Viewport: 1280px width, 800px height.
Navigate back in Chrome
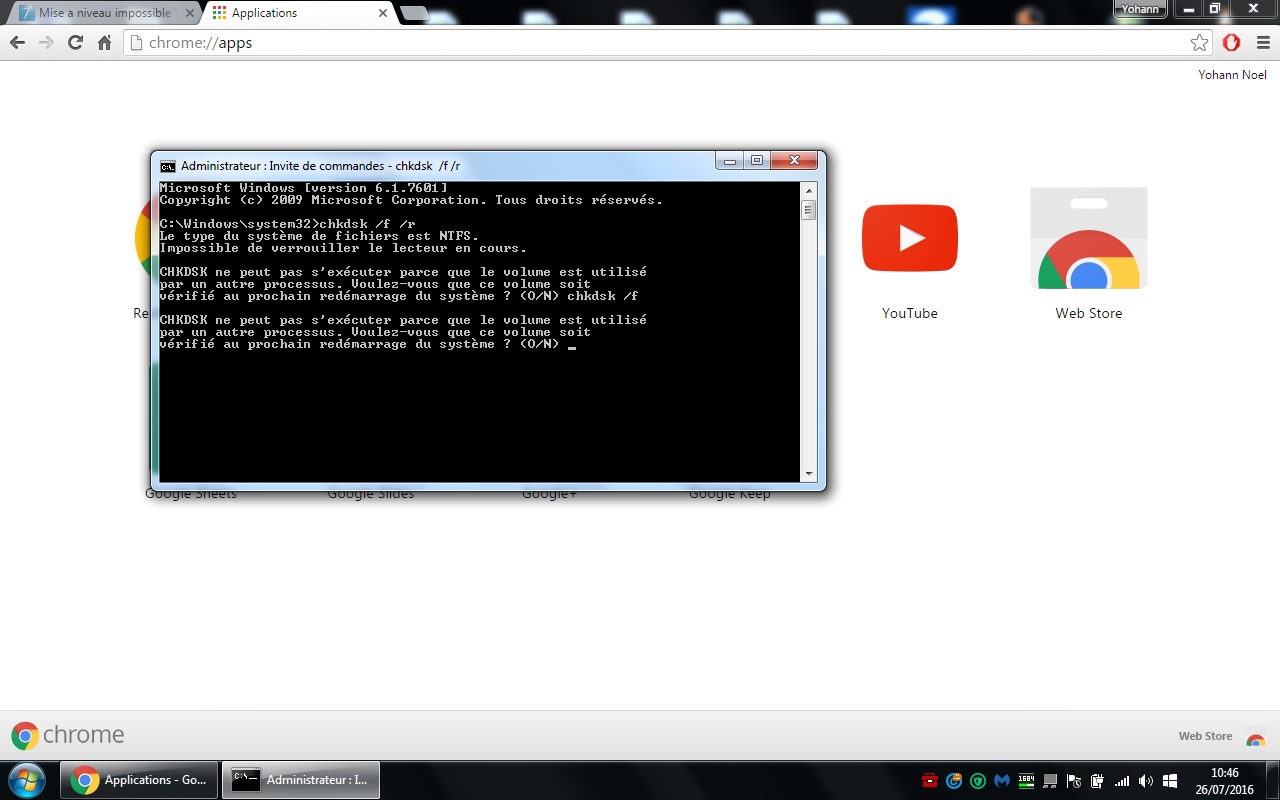tap(17, 42)
